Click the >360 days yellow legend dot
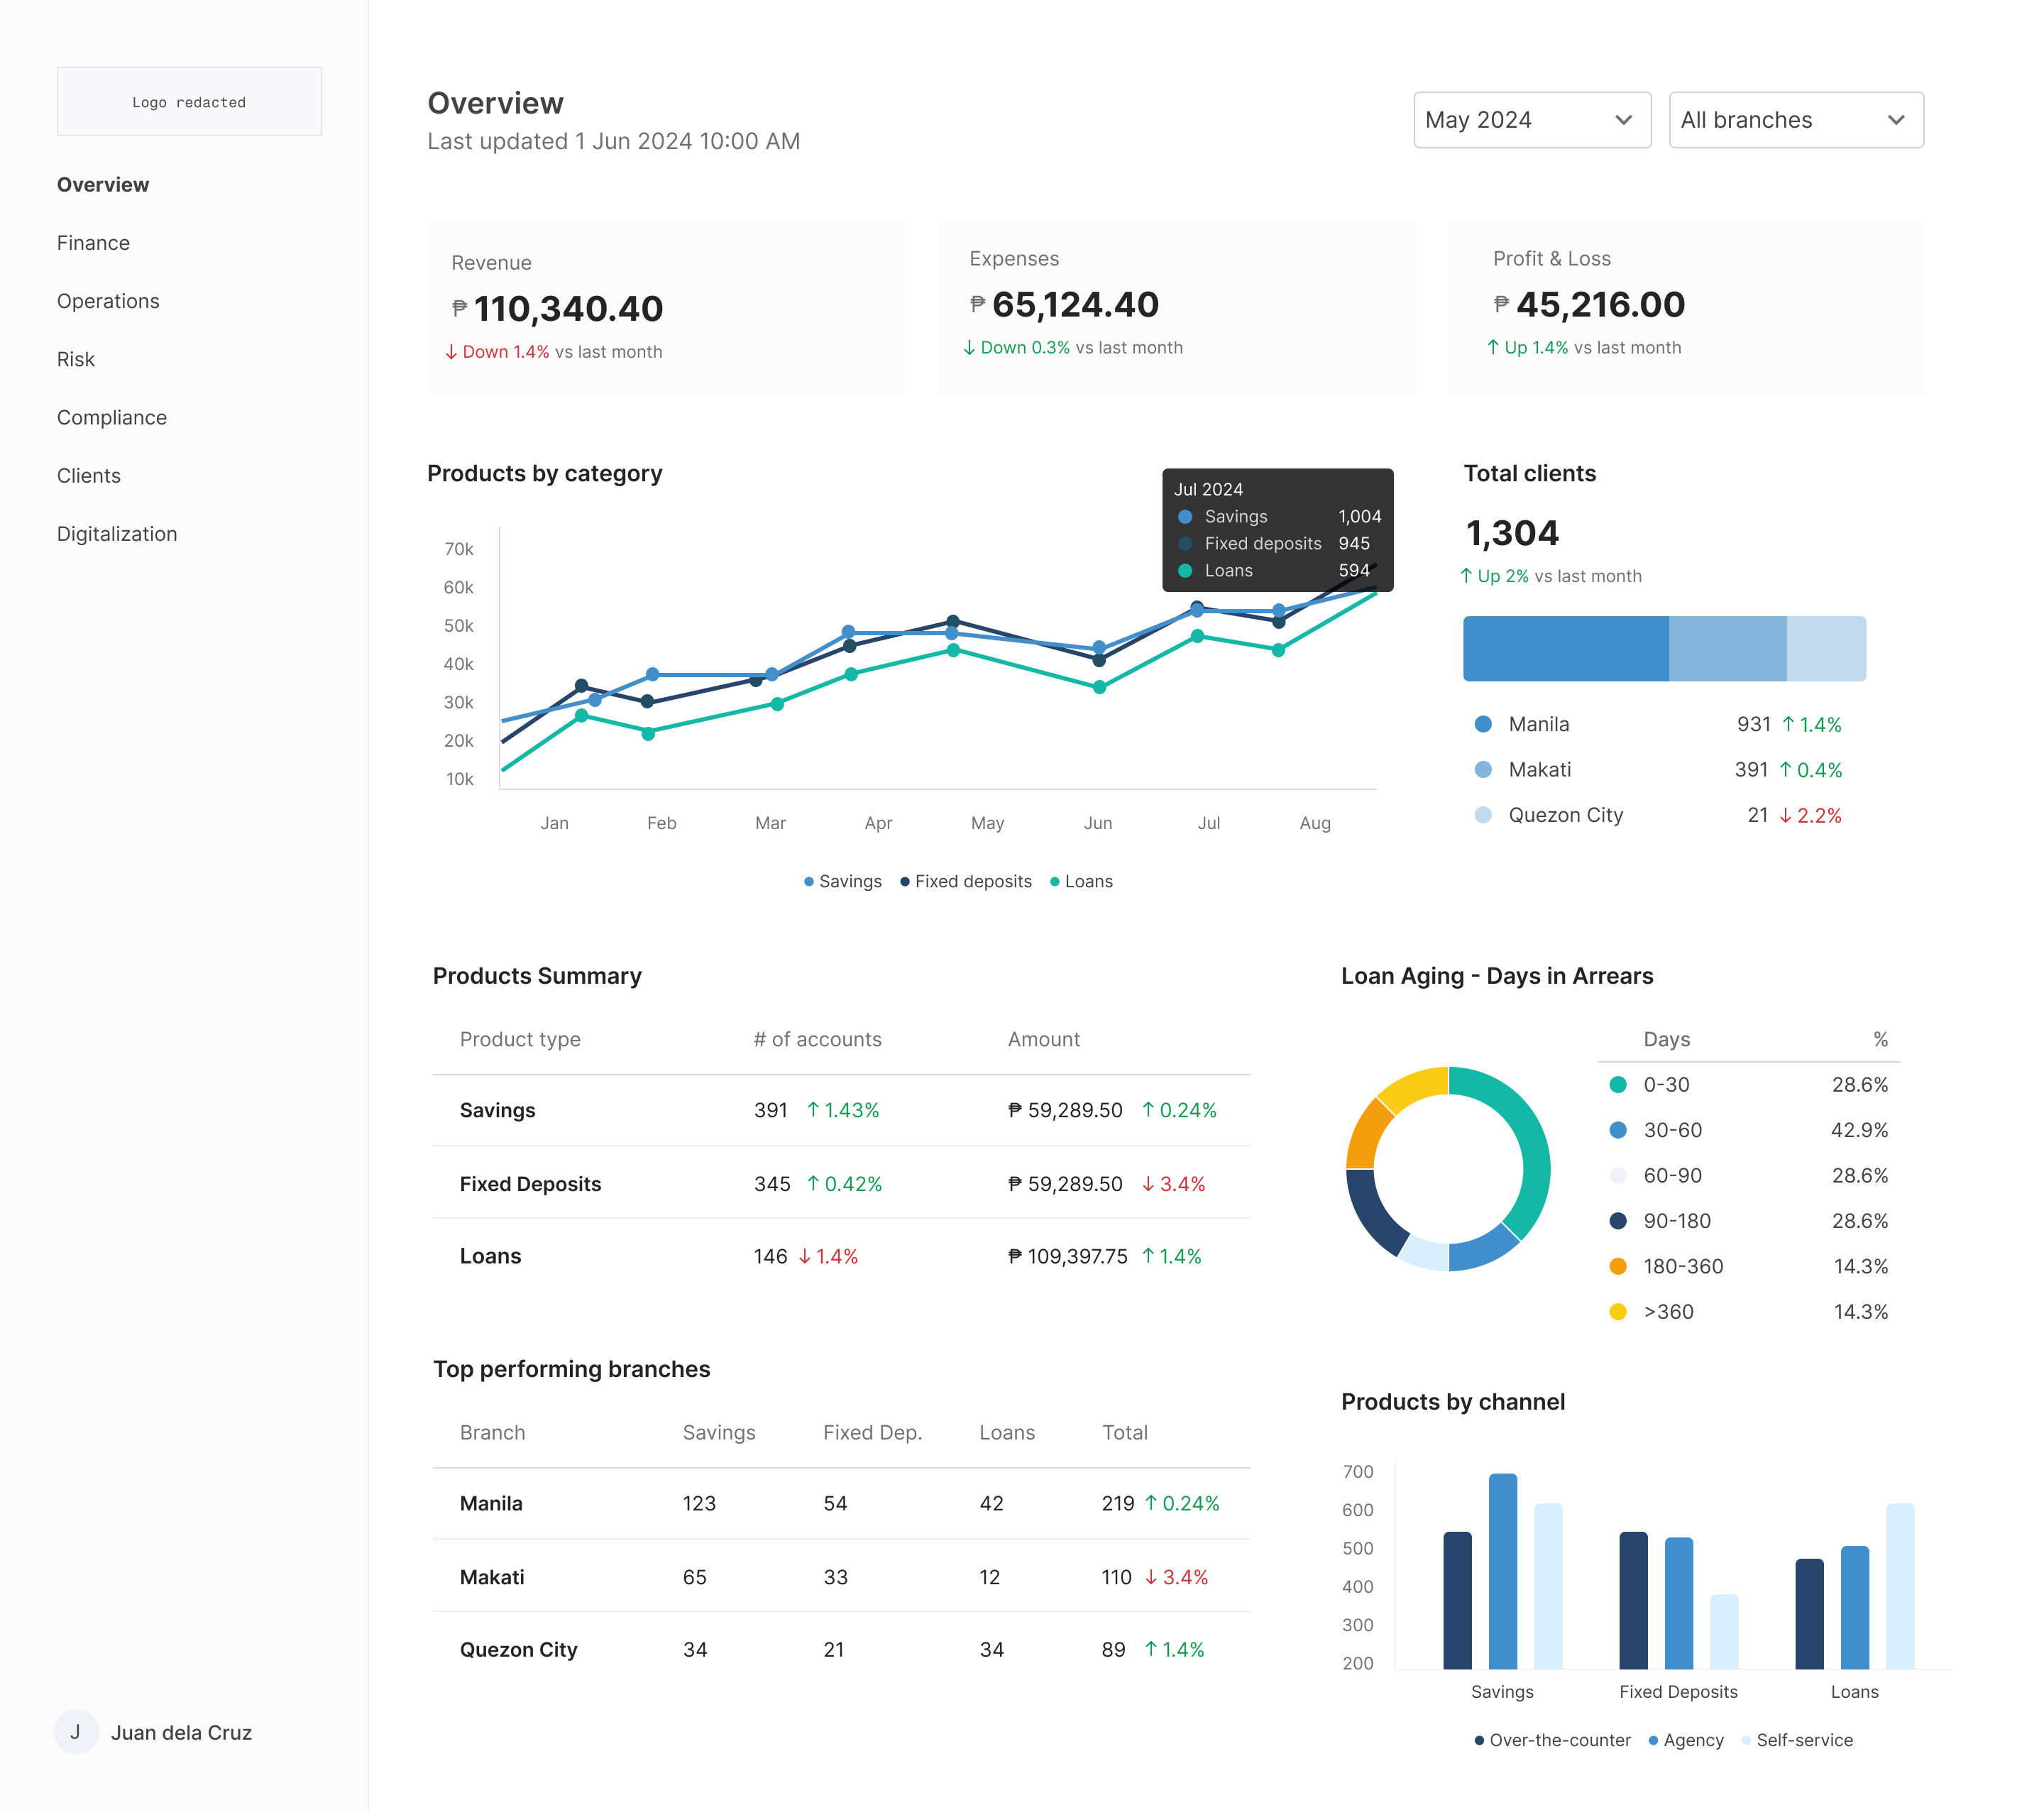This screenshot has width=2044, height=1810. [x=1617, y=1311]
